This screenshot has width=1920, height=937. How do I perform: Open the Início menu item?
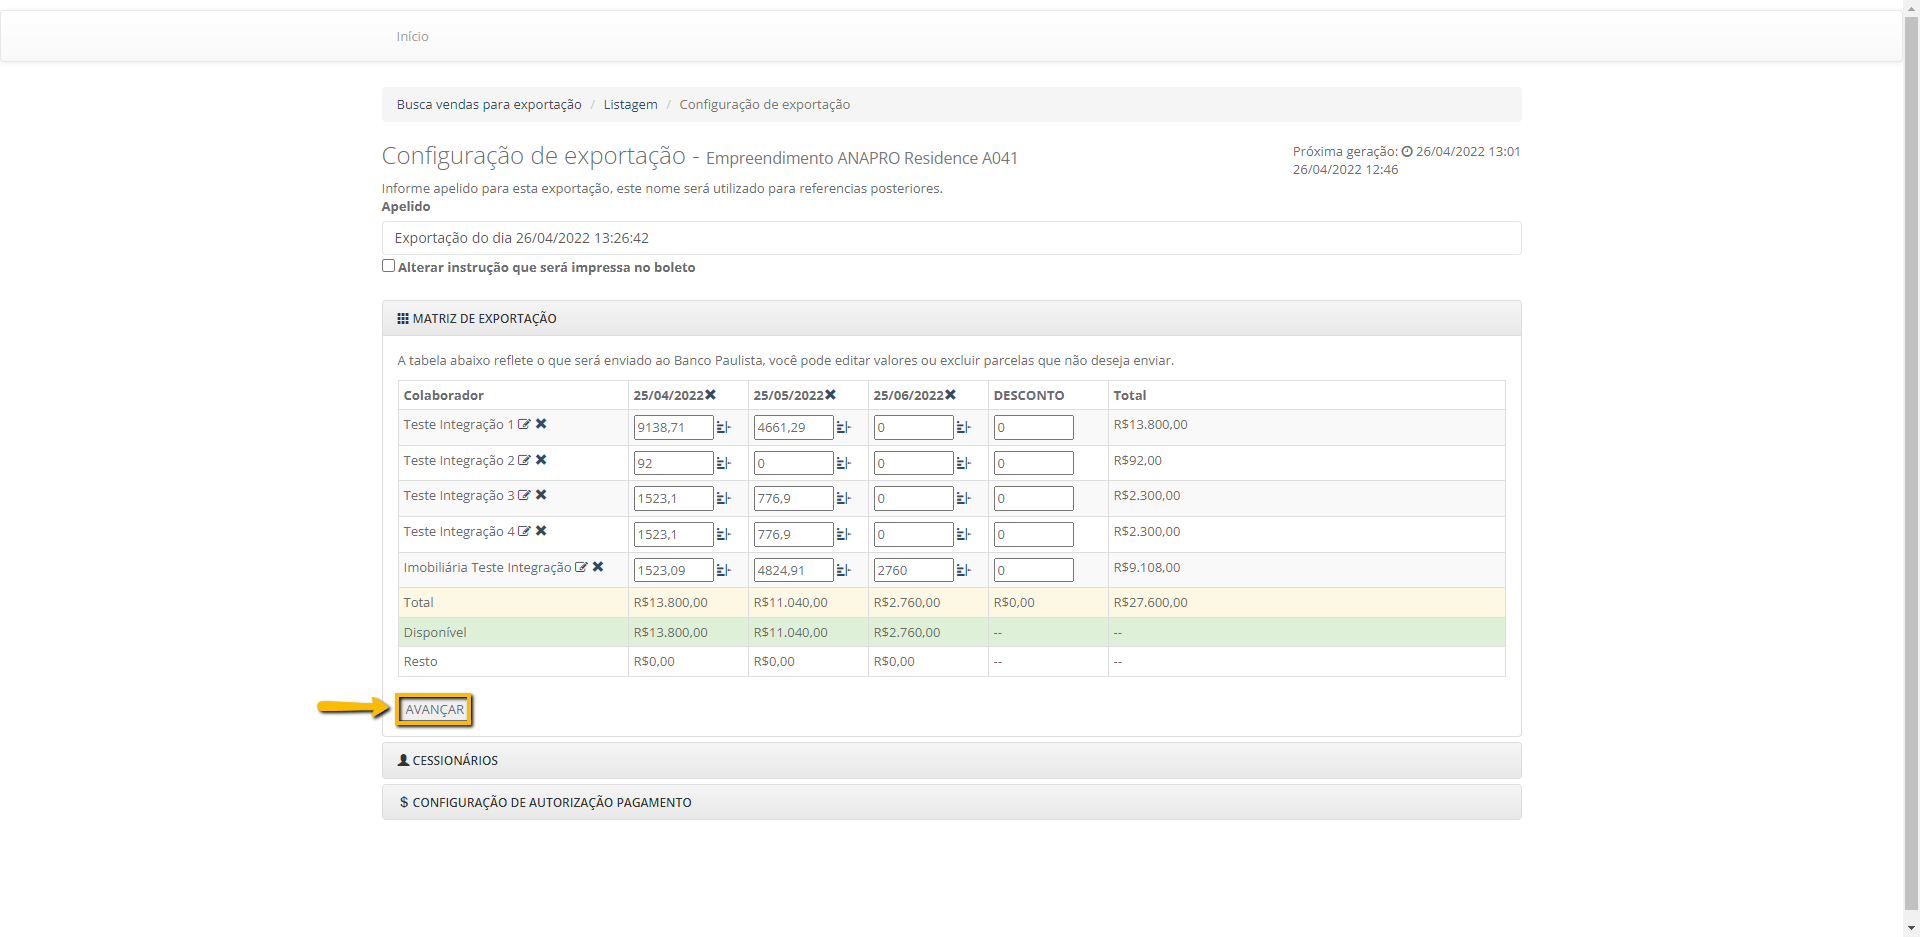412,37
